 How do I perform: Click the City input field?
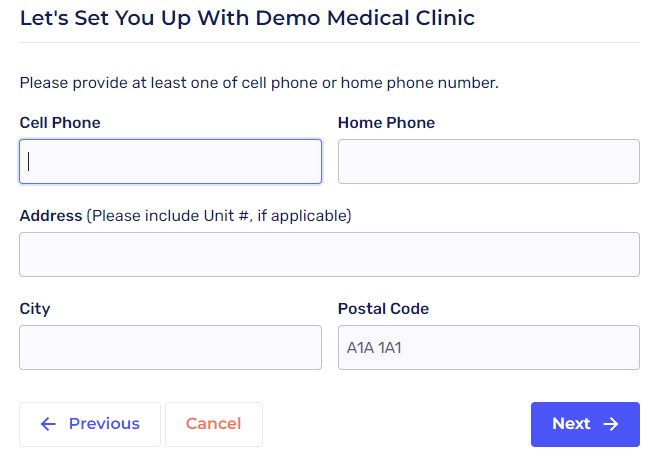170,347
